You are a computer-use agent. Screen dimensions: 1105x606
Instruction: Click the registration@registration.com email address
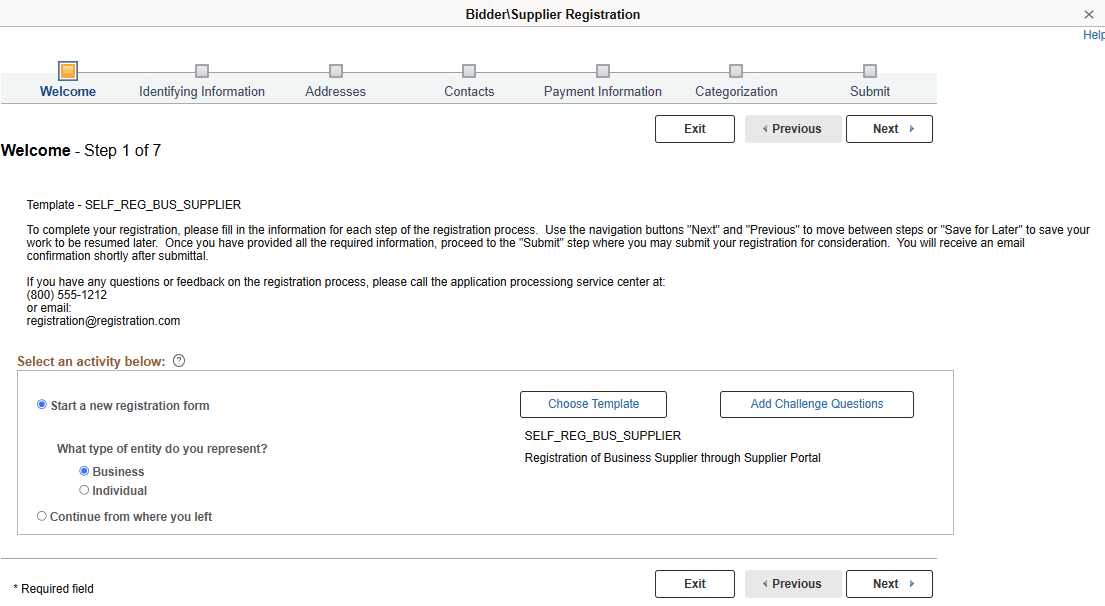tap(103, 320)
